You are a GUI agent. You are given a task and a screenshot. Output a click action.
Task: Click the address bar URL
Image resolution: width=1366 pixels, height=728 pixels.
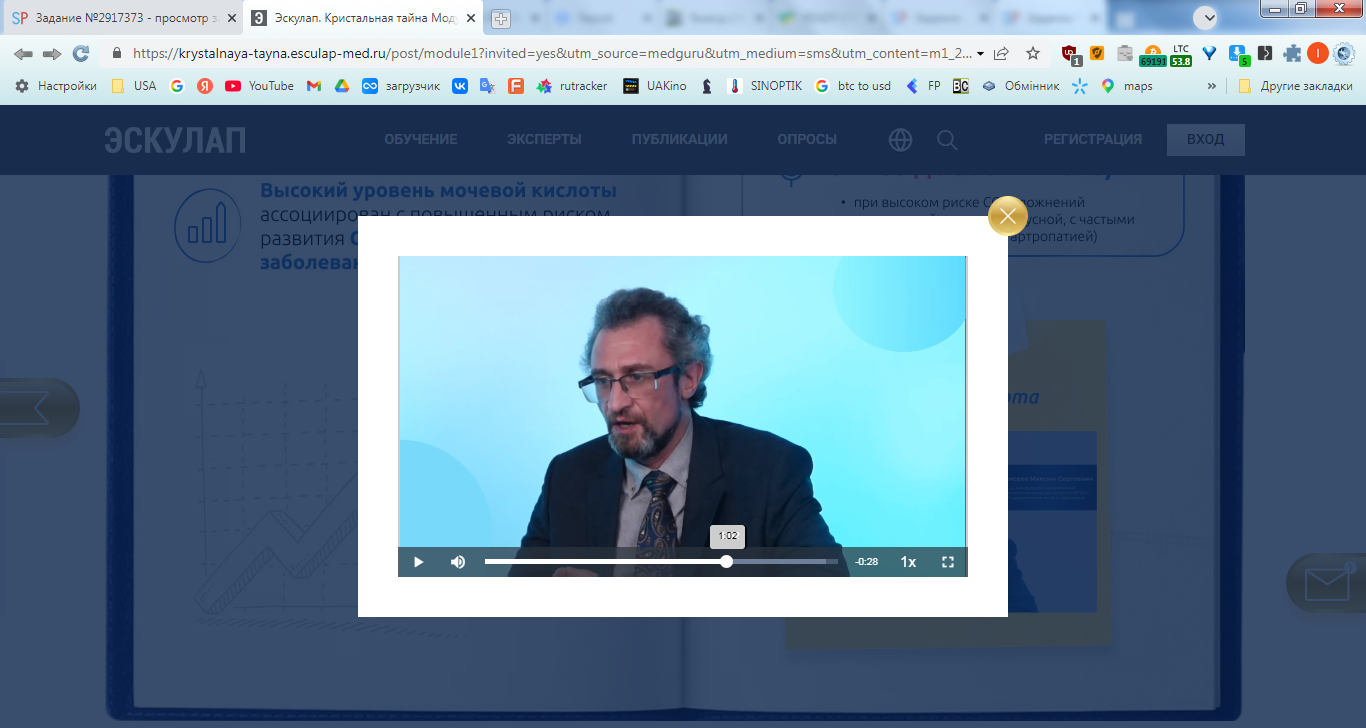551,54
